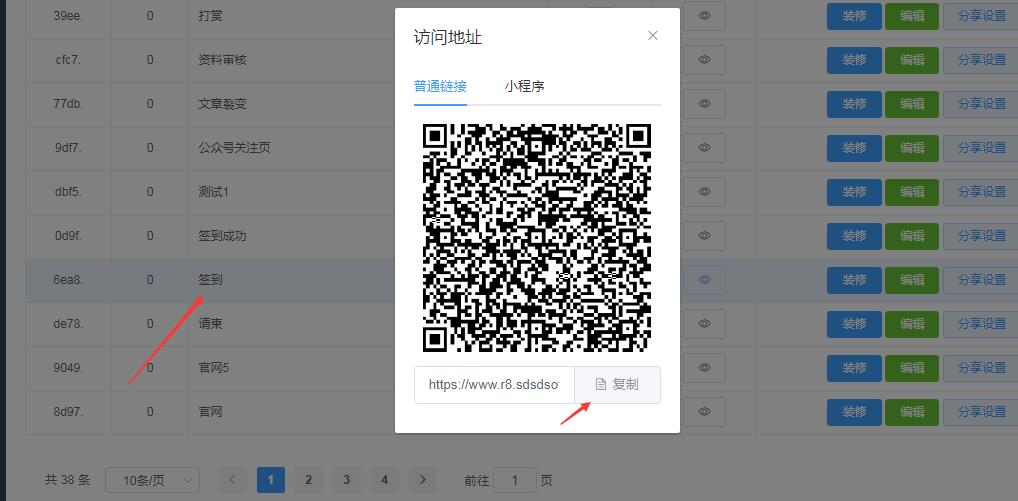Go to page 4
The image size is (1018, 501).
(385, 480)
